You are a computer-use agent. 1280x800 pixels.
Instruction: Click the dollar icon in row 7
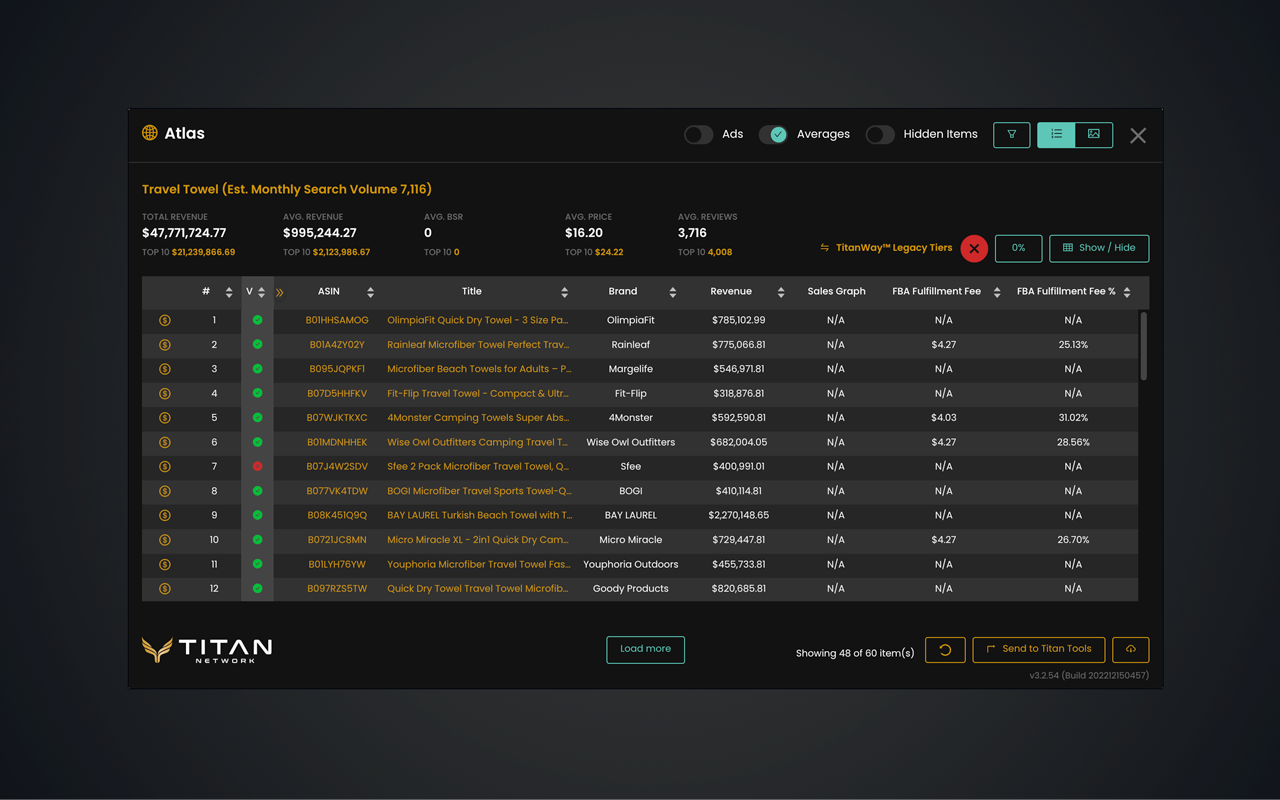165,467
